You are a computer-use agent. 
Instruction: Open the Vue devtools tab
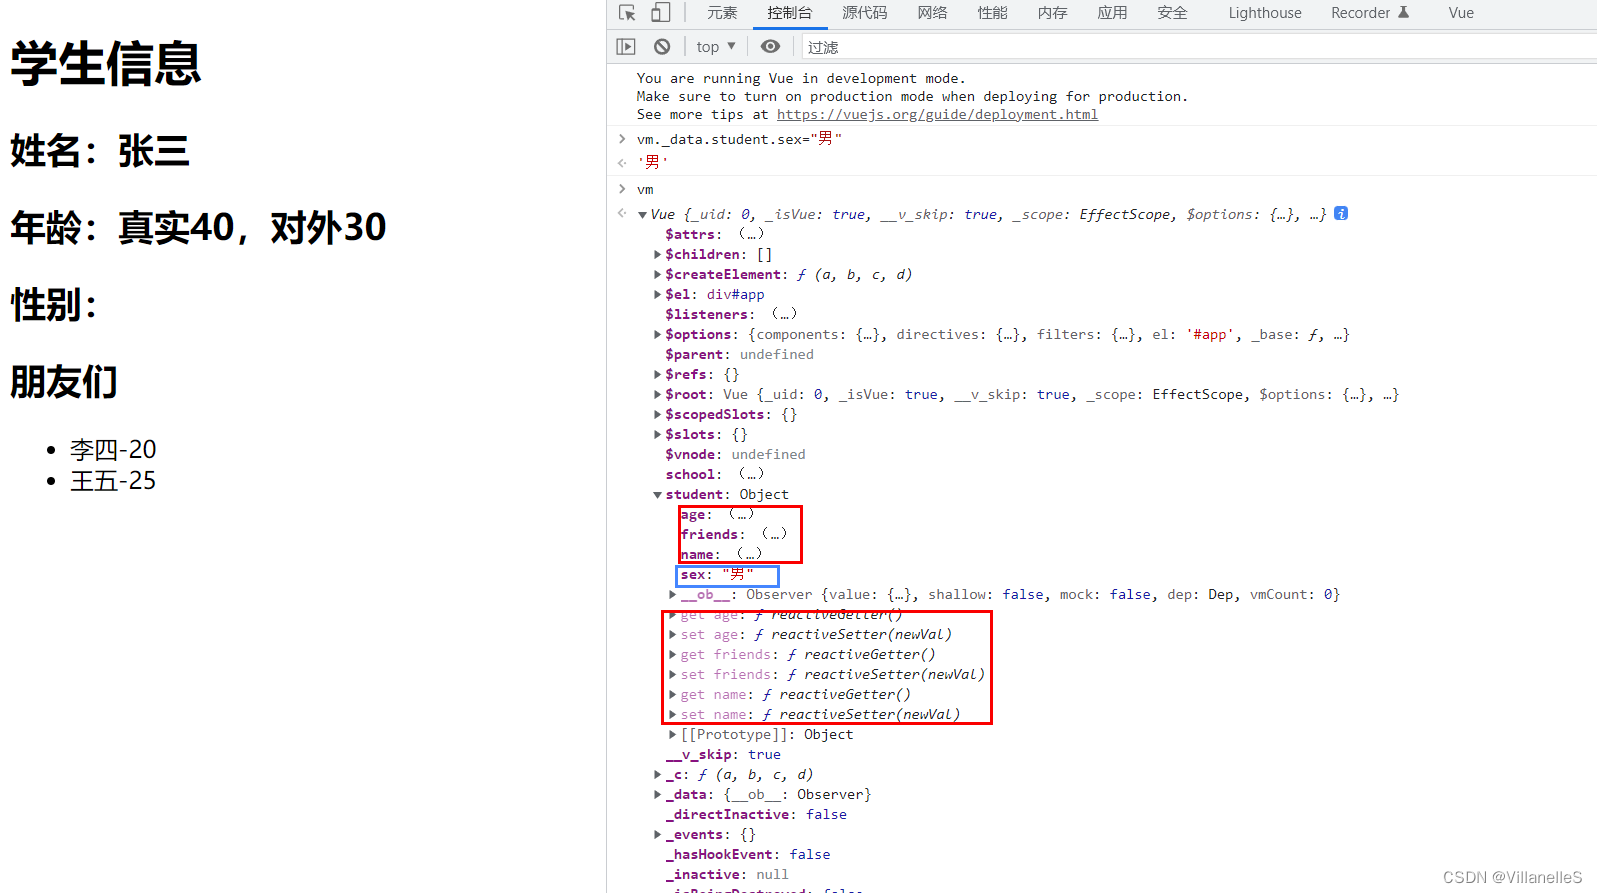tap(1461, 13)
